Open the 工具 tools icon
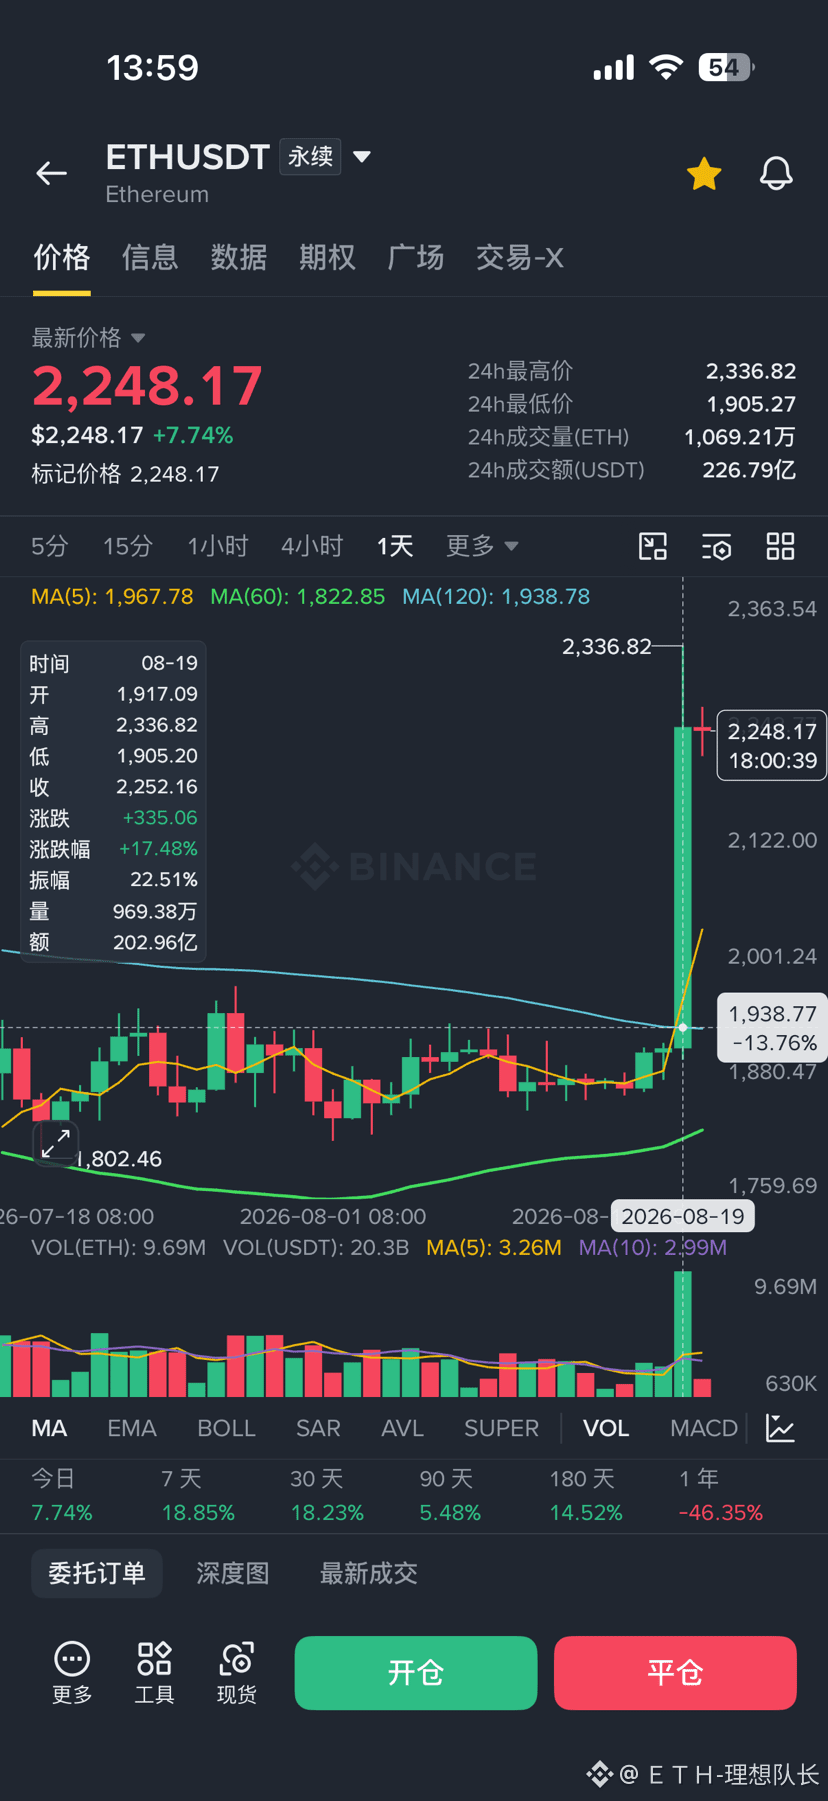The image size is (828, 1801). click(154, 1672)
